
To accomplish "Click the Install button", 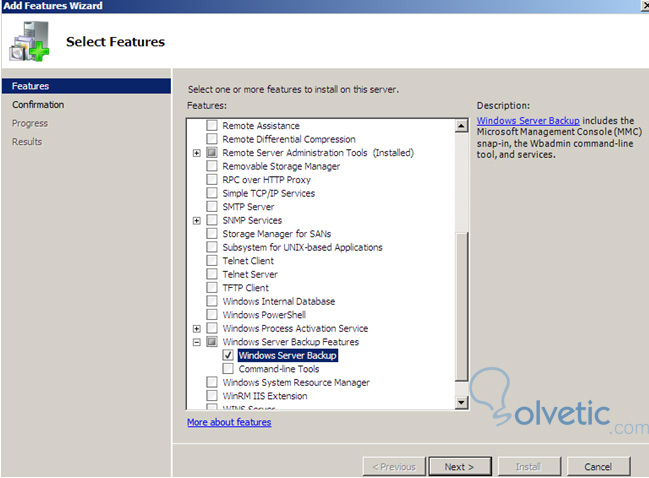I will point(529,467).
